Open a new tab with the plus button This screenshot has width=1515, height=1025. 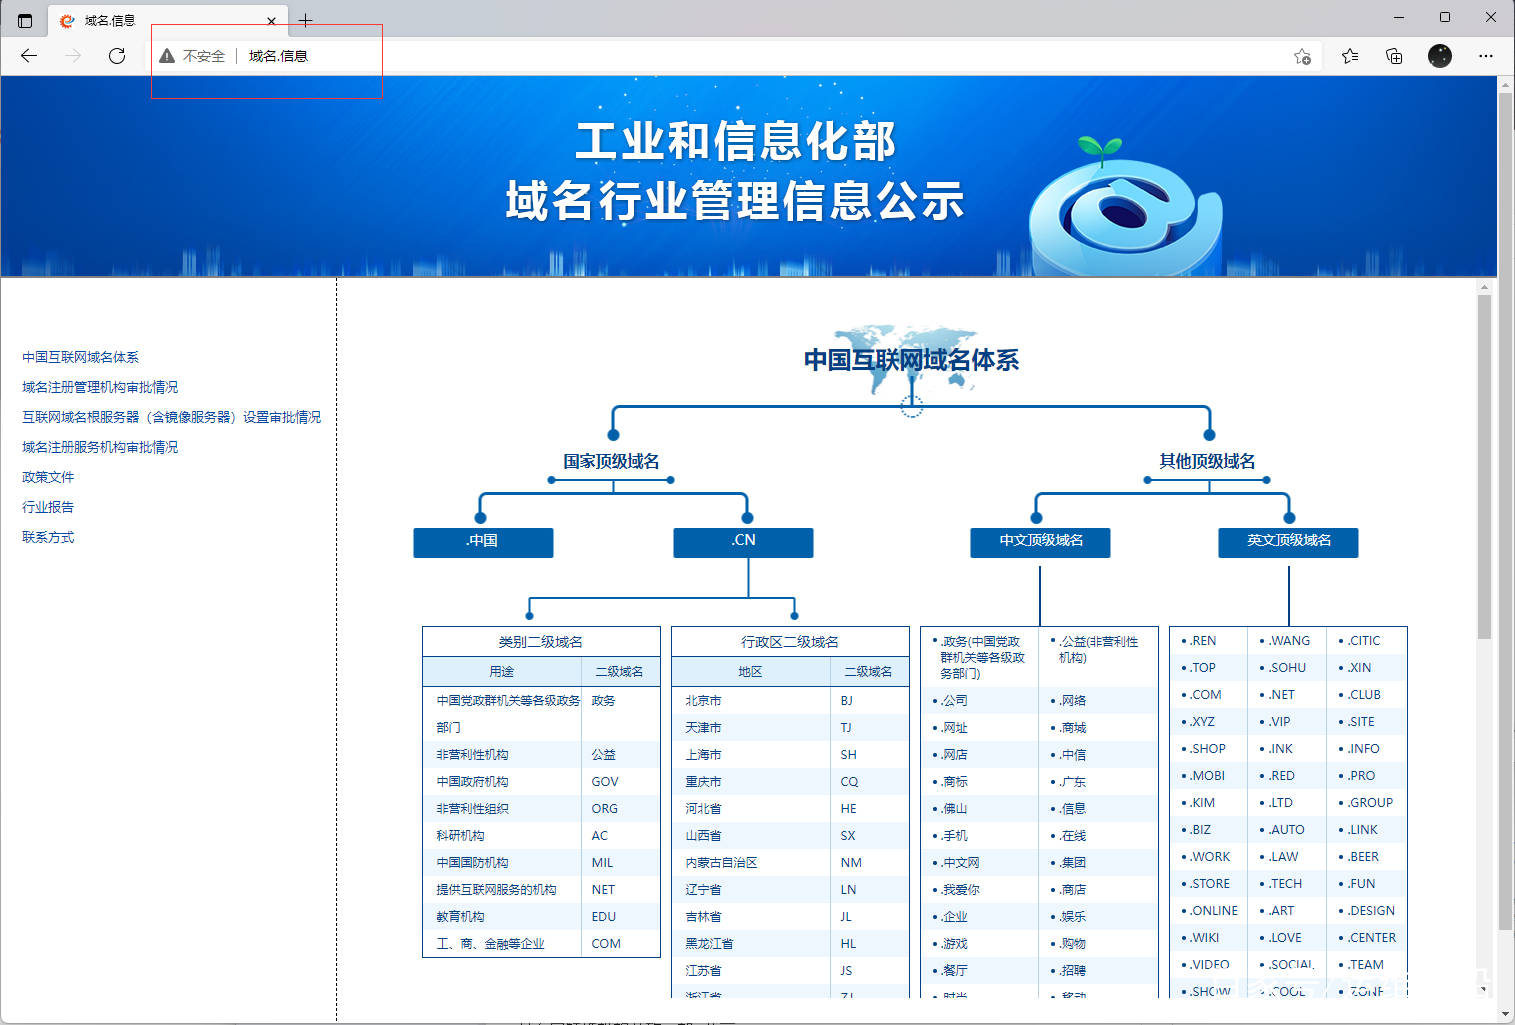tap(305, 19)
